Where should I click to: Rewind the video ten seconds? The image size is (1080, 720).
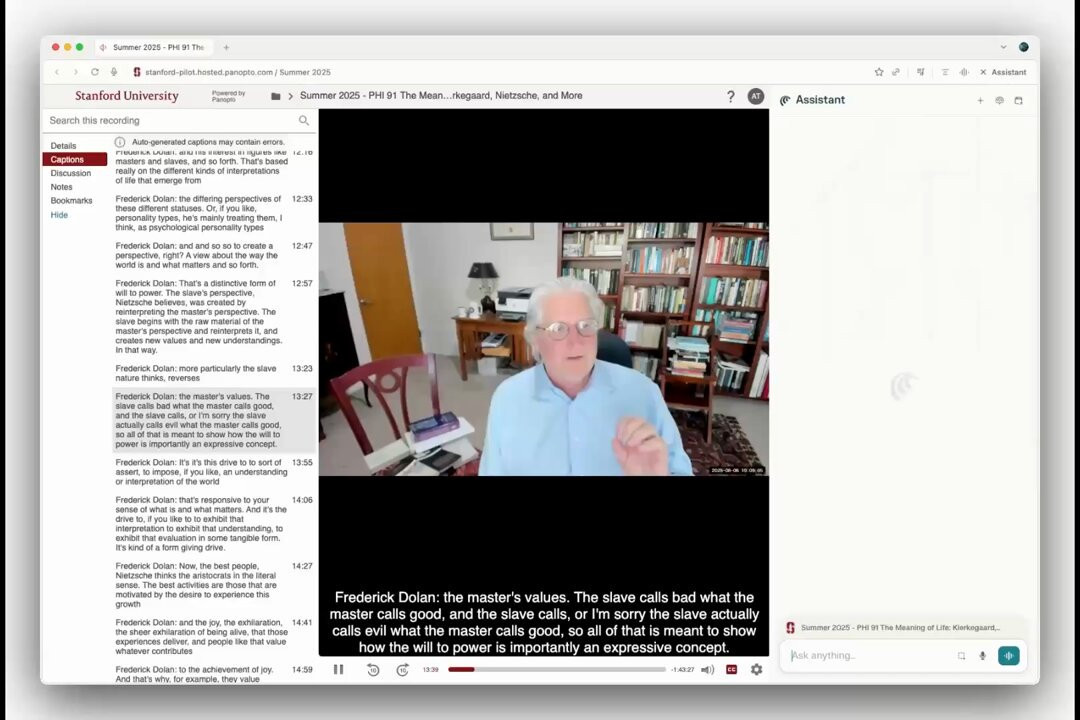click(x=373, y=670)
